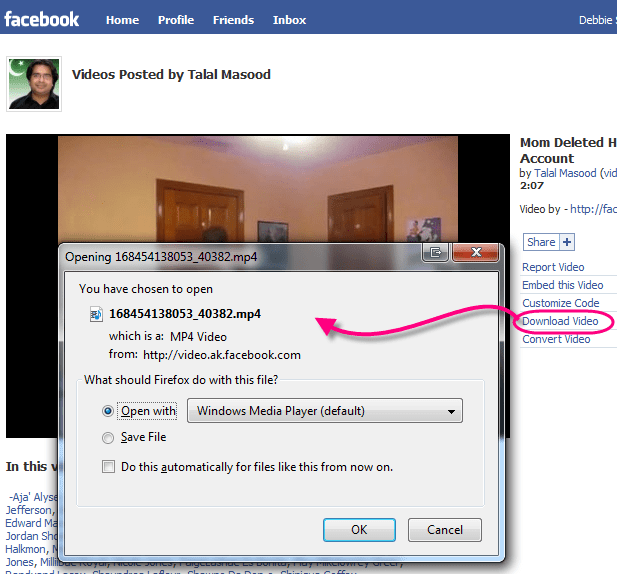Click the MP4 Video type text
617x574 pixels.
(198, 336)
